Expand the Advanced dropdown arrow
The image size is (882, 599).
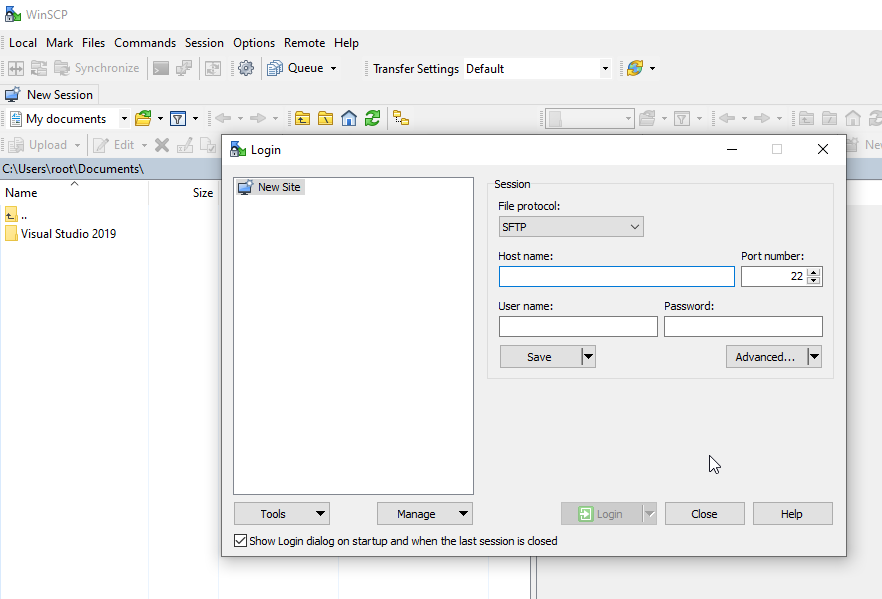pyautogui.click(x=814, y=357)
